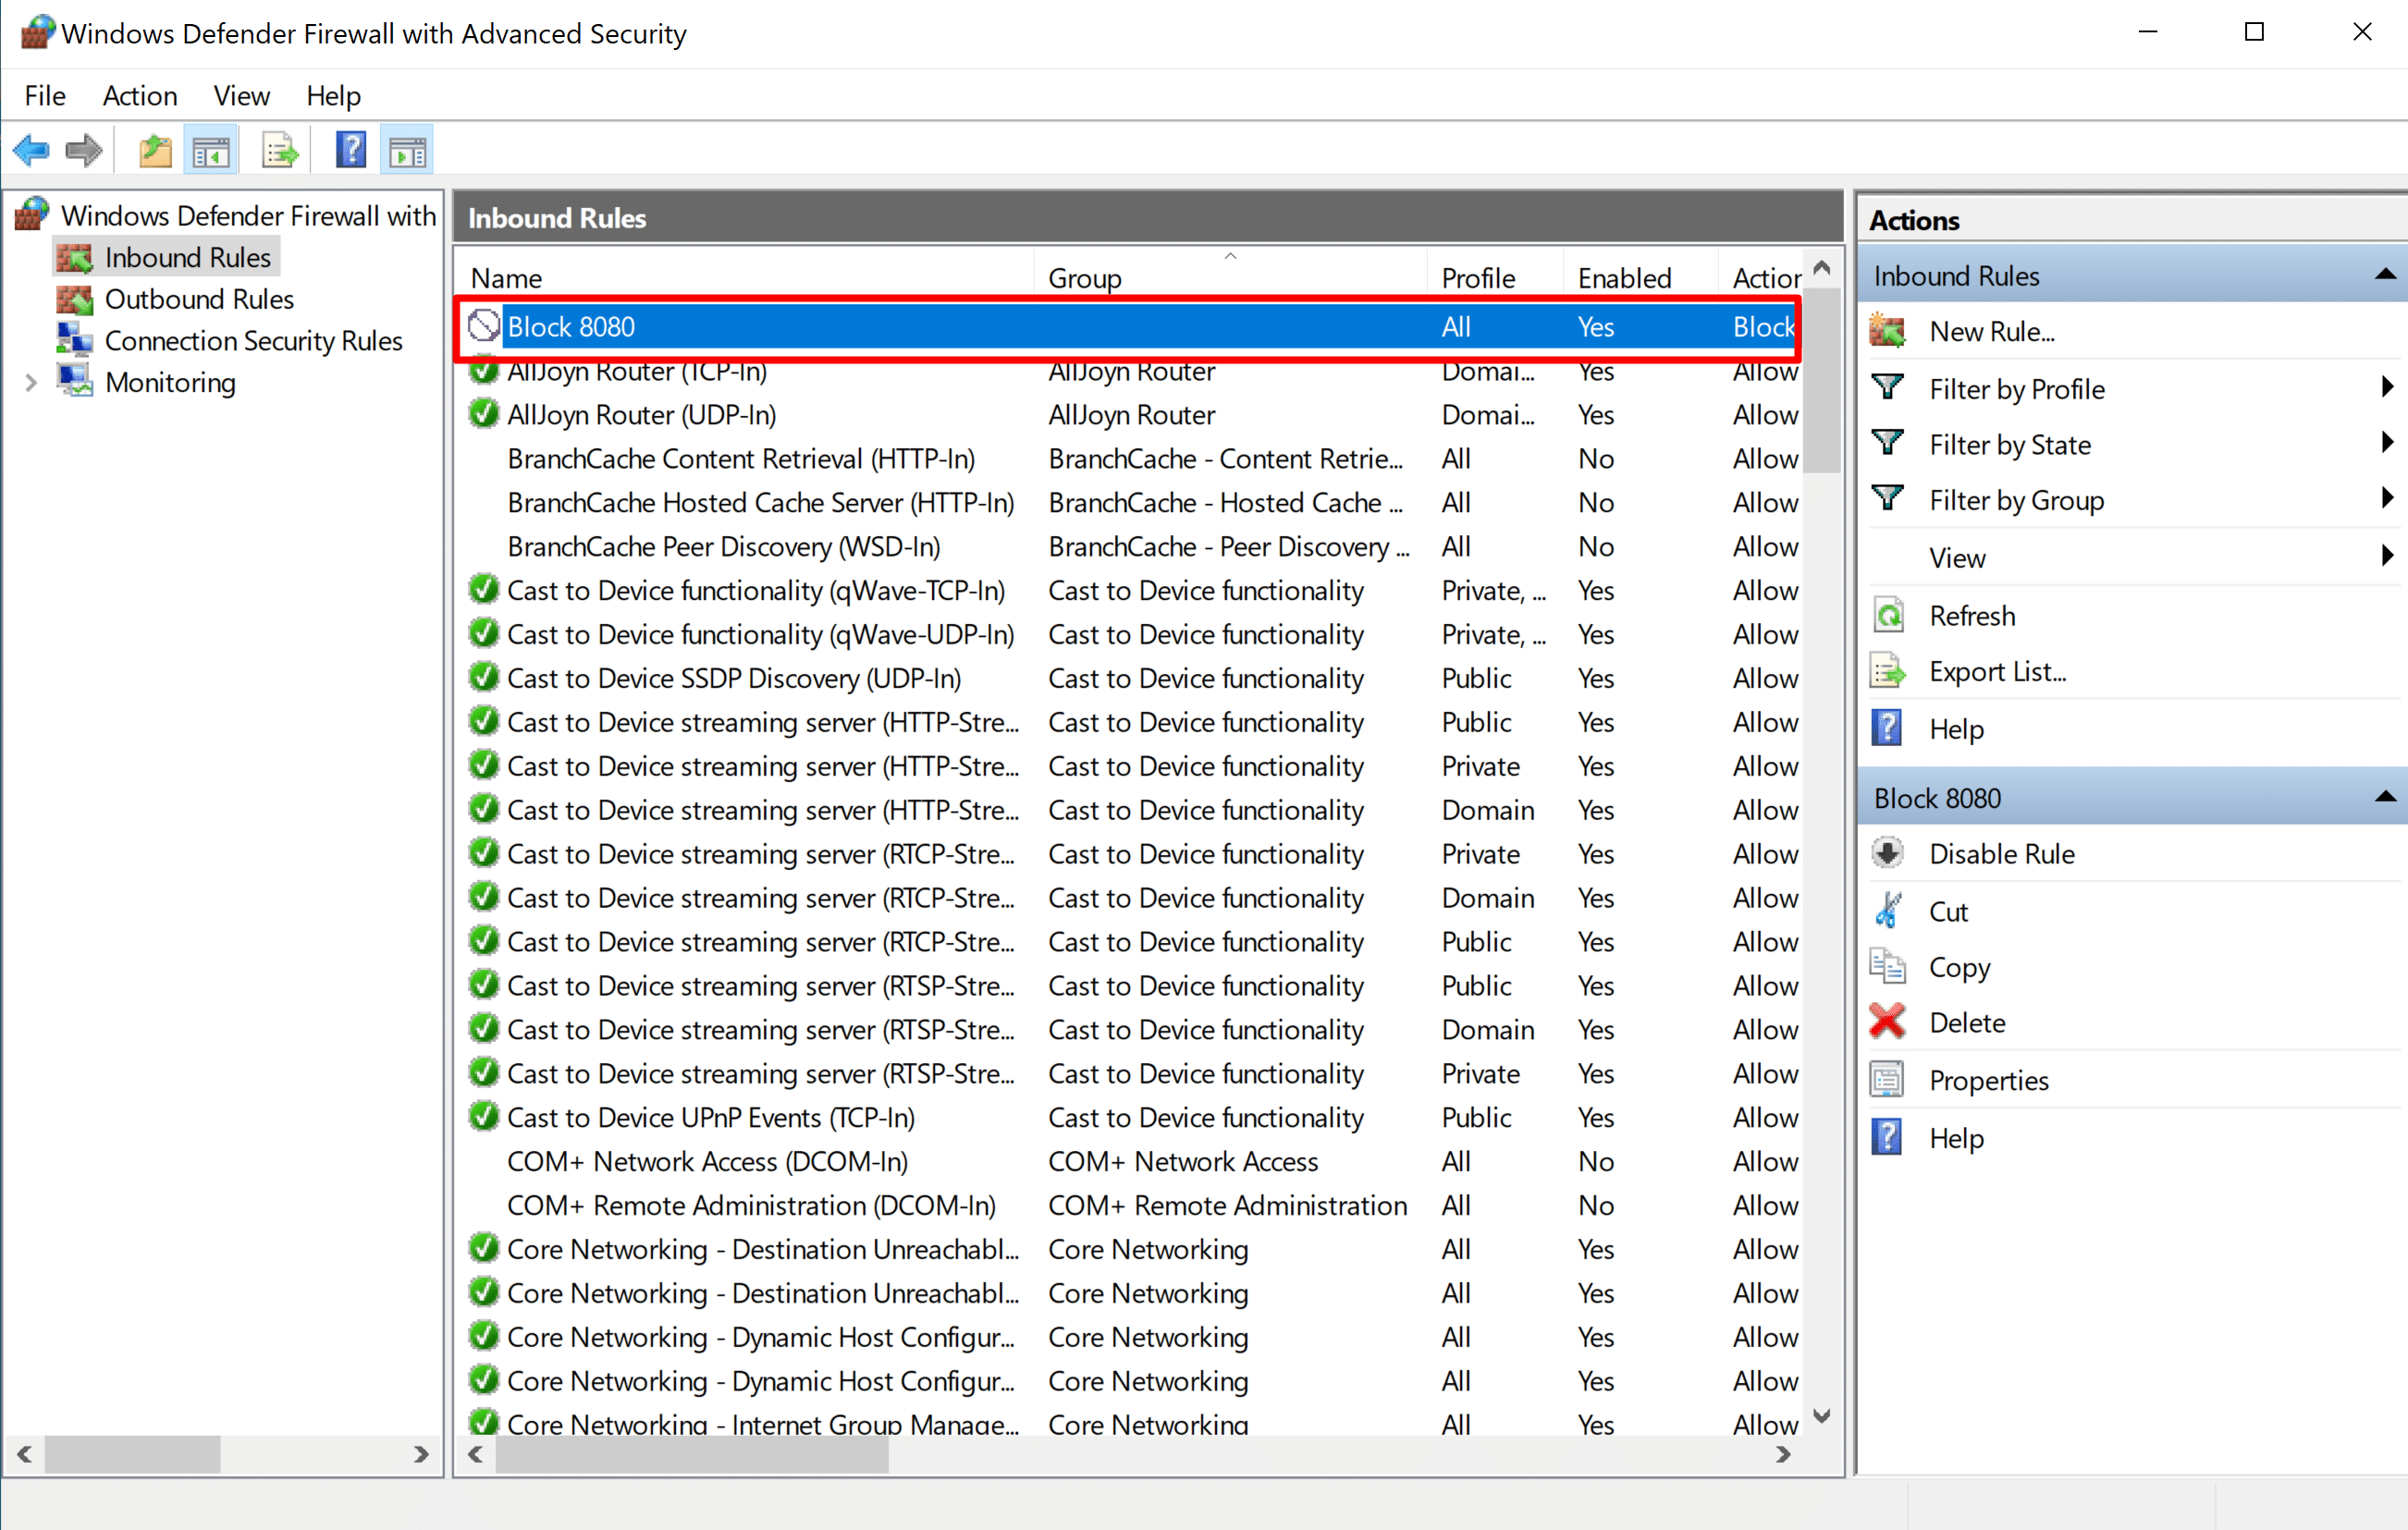Click the Refresh icon in Actions pane

point(1888,615)
